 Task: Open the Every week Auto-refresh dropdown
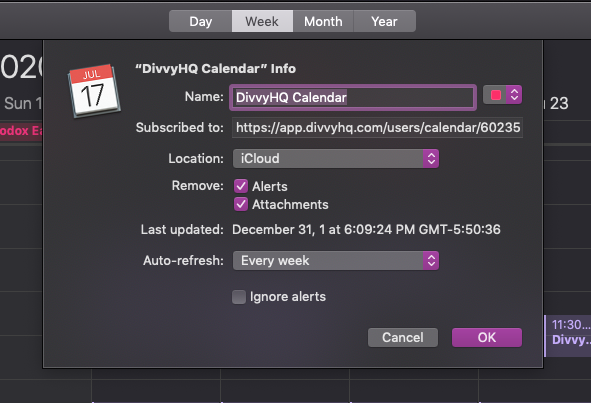336,260
